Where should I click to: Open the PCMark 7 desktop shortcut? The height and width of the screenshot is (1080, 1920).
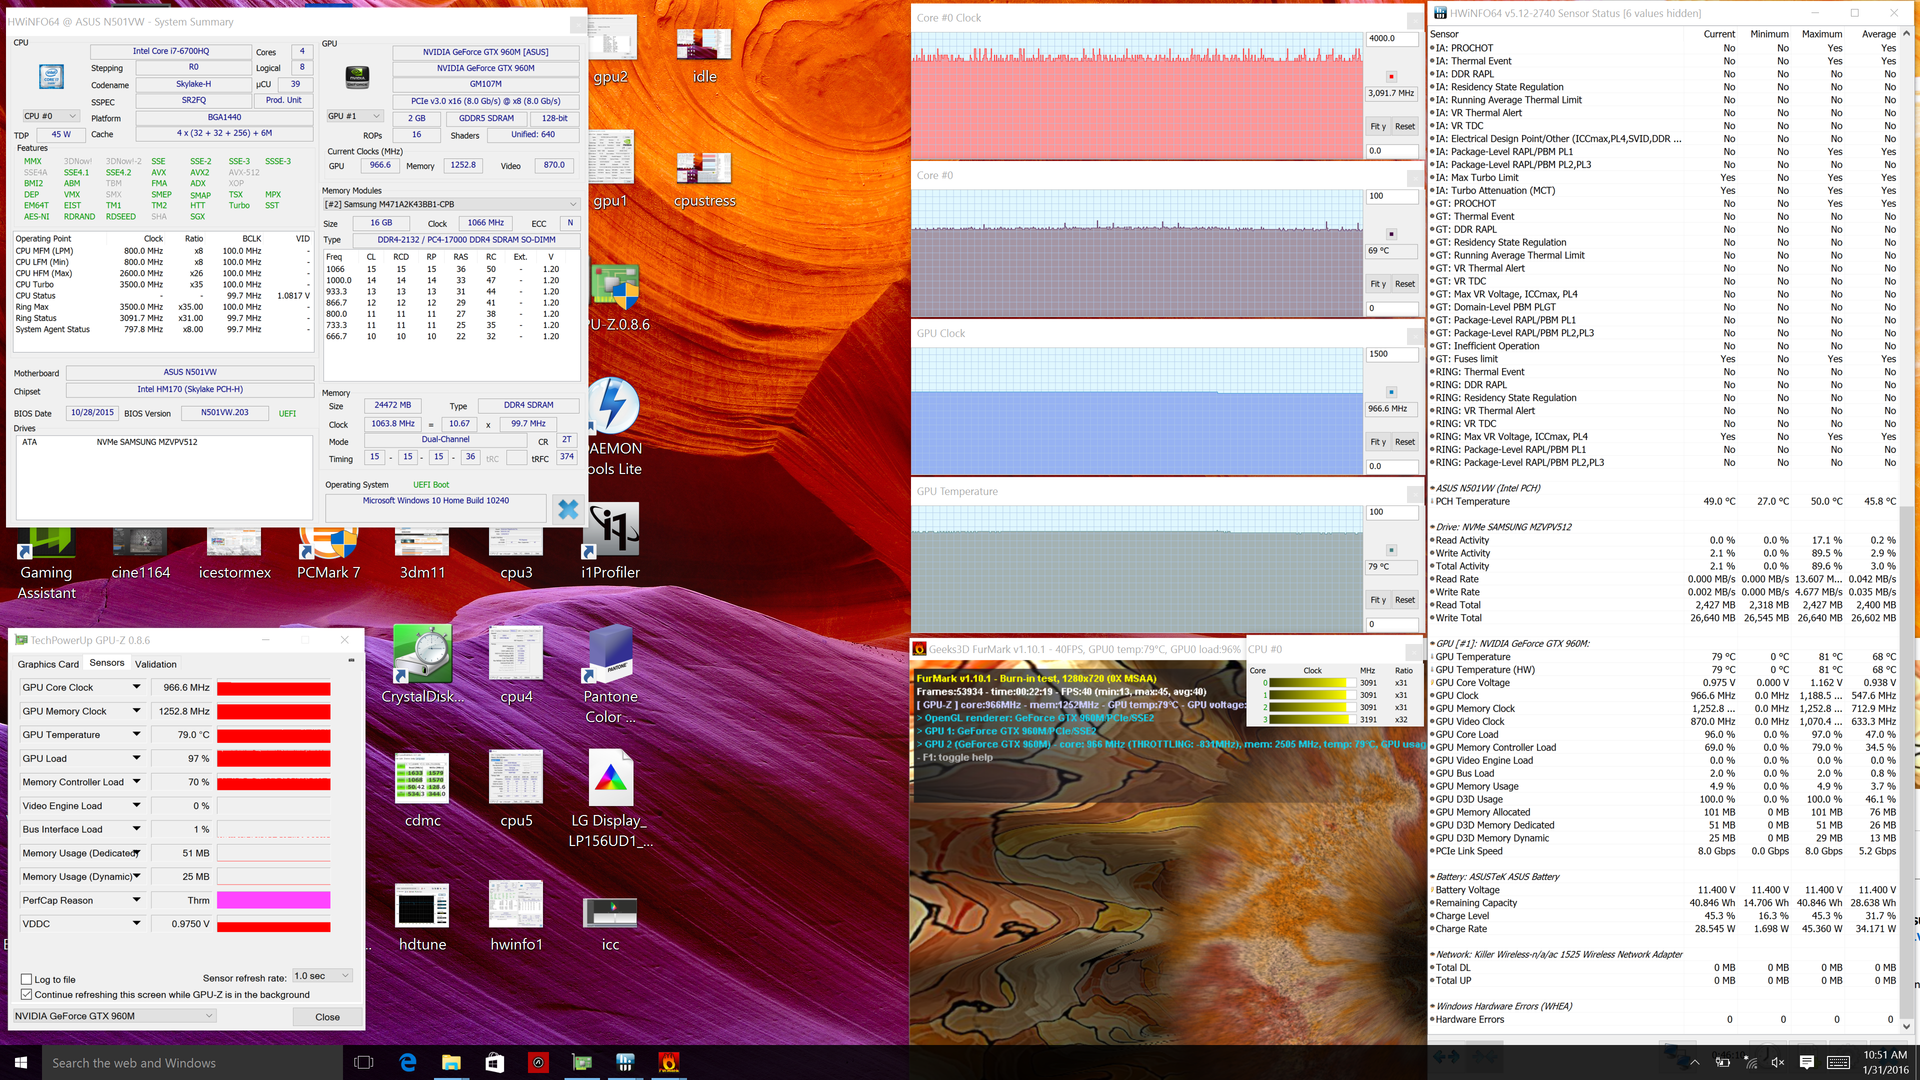328,545
